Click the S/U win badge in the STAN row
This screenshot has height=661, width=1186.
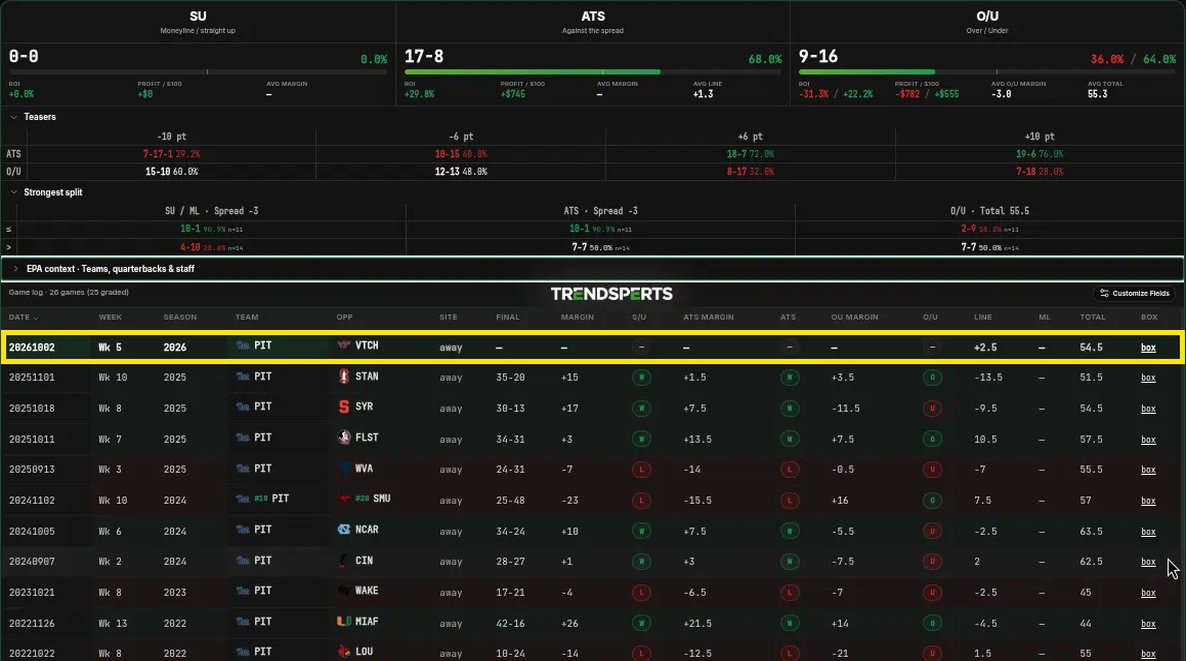(x=641, y=377)
